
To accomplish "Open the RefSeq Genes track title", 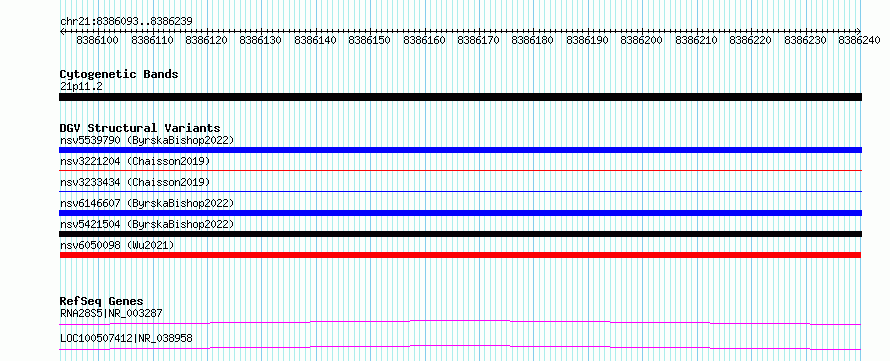I will click(x=102, y=301).
